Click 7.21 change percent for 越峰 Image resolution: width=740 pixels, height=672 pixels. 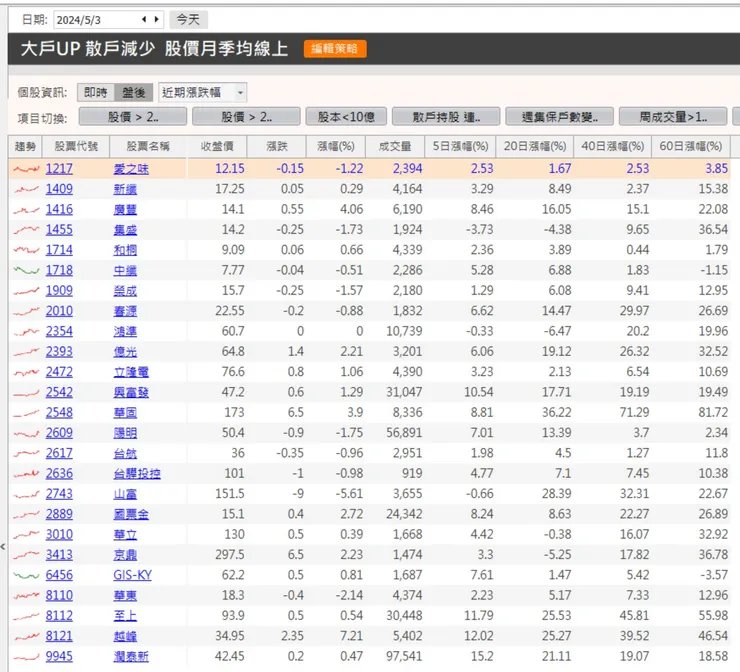click(x=352, y=636)
